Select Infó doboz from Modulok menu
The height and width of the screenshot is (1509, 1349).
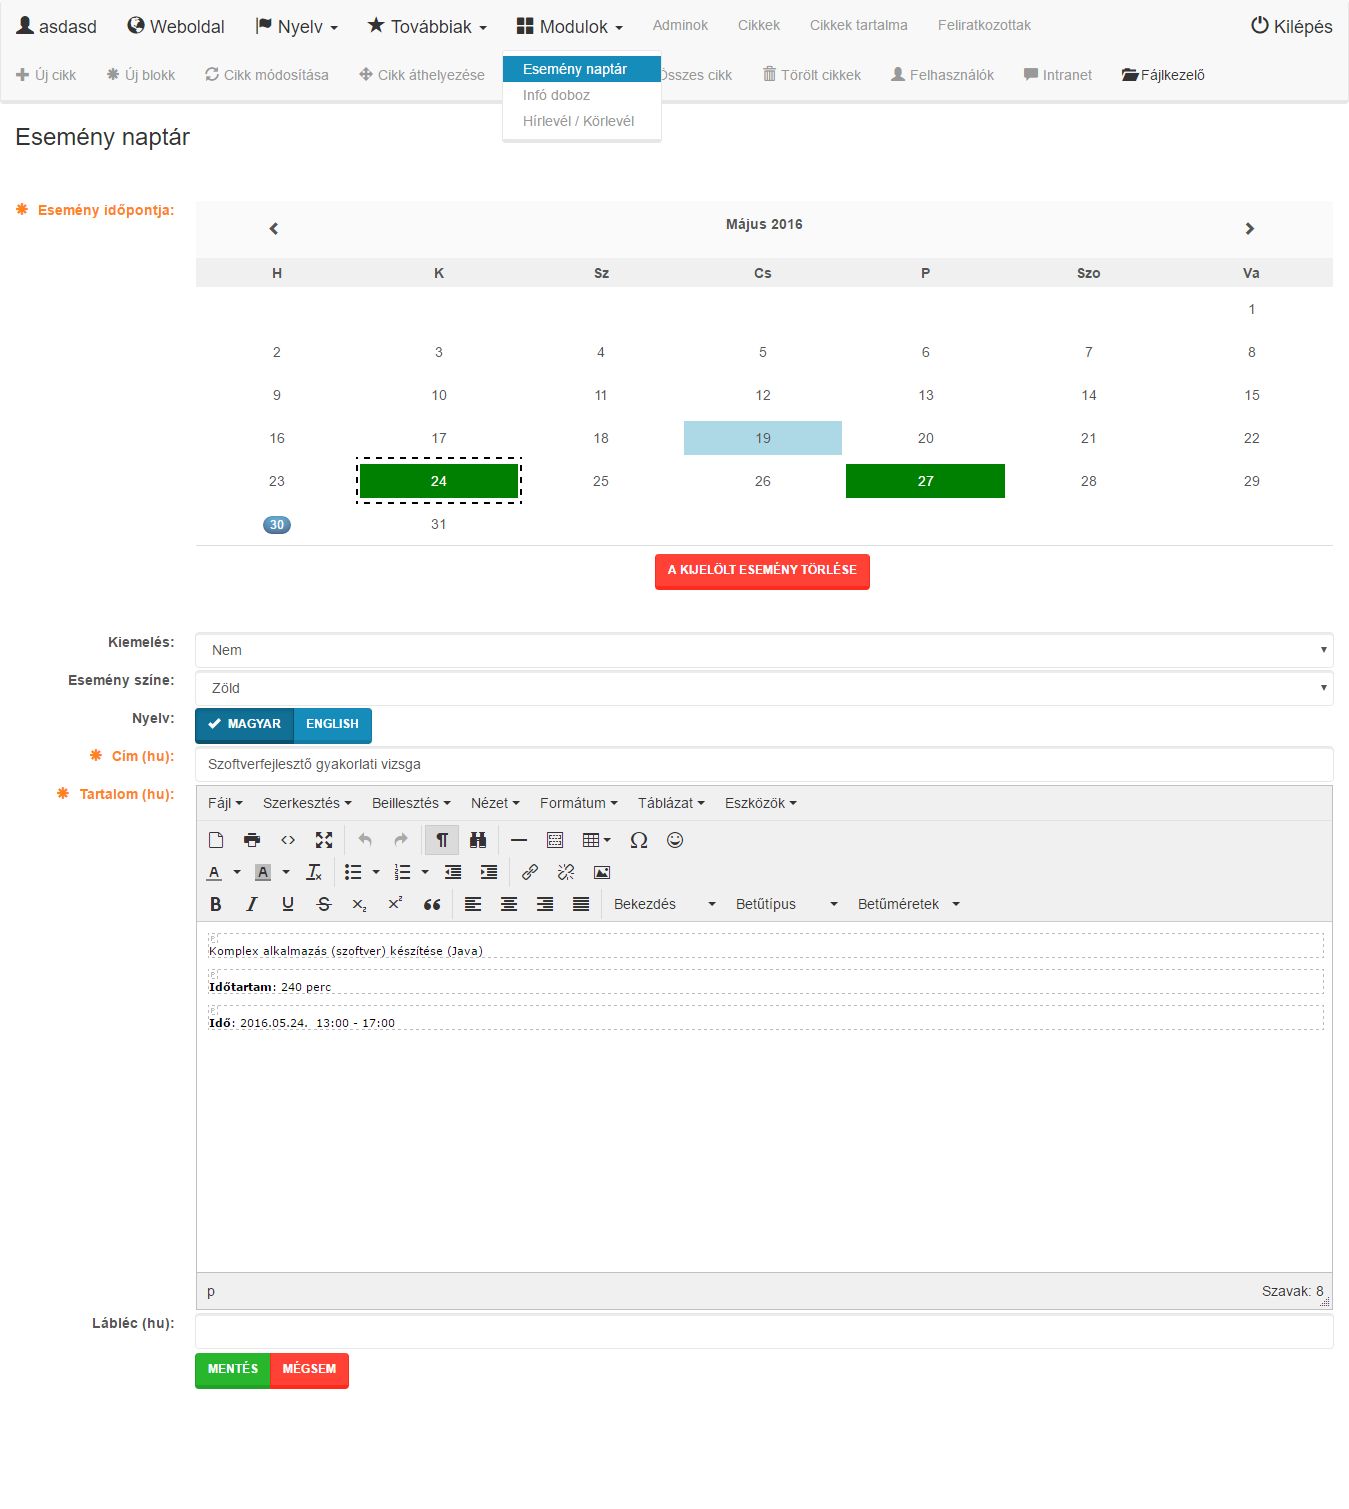556,95
